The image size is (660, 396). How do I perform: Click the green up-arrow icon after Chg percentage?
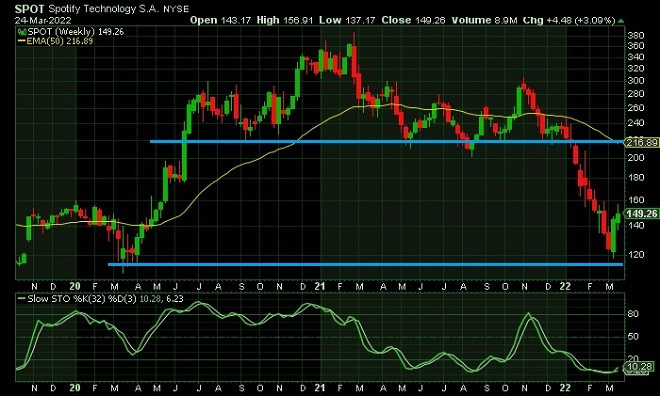621,21
